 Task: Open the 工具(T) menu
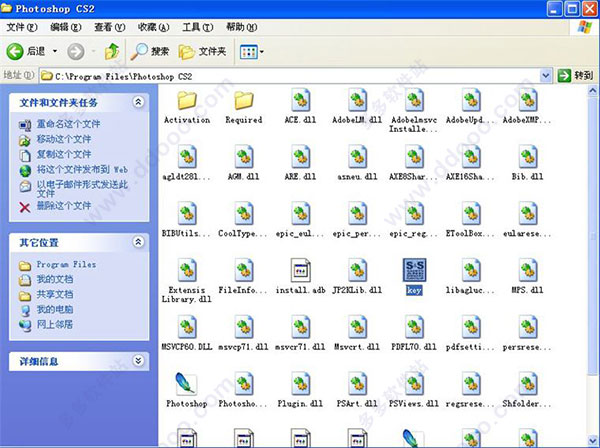[x=197, y=27]
